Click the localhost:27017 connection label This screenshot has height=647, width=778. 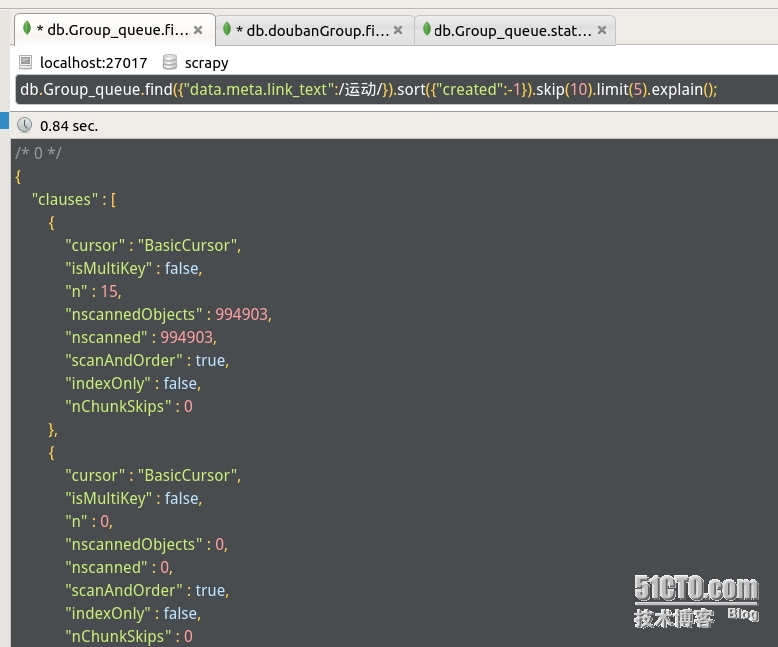point(93,63)
